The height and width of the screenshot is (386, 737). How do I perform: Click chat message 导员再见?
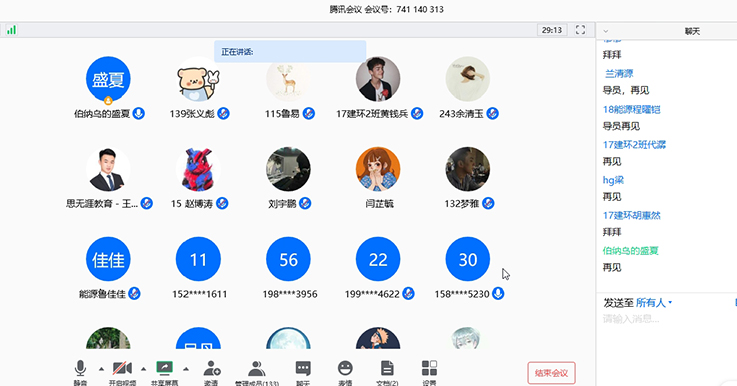(x=621, y=126)
